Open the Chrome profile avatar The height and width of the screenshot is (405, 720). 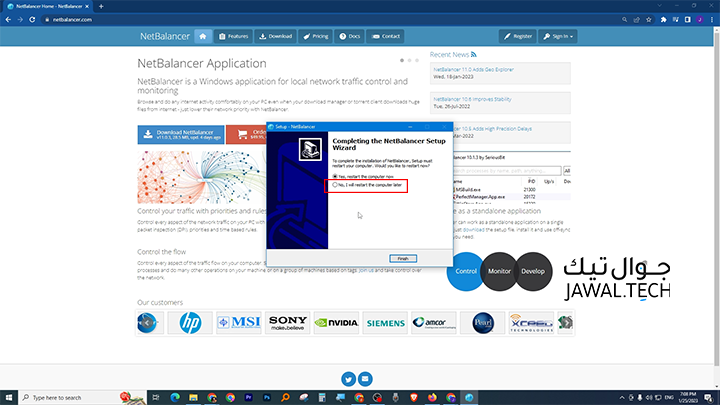point(700,20)
